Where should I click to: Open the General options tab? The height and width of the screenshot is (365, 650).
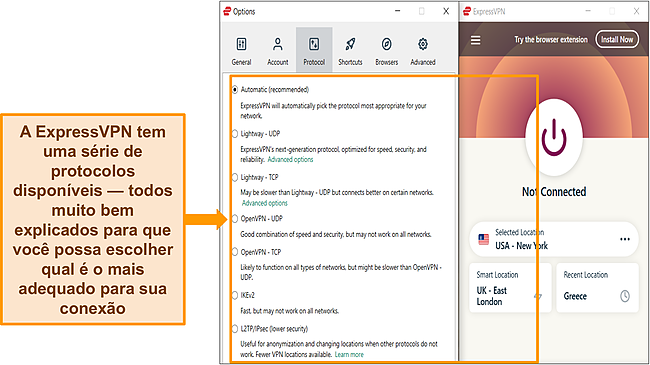[x=241, y=51]
